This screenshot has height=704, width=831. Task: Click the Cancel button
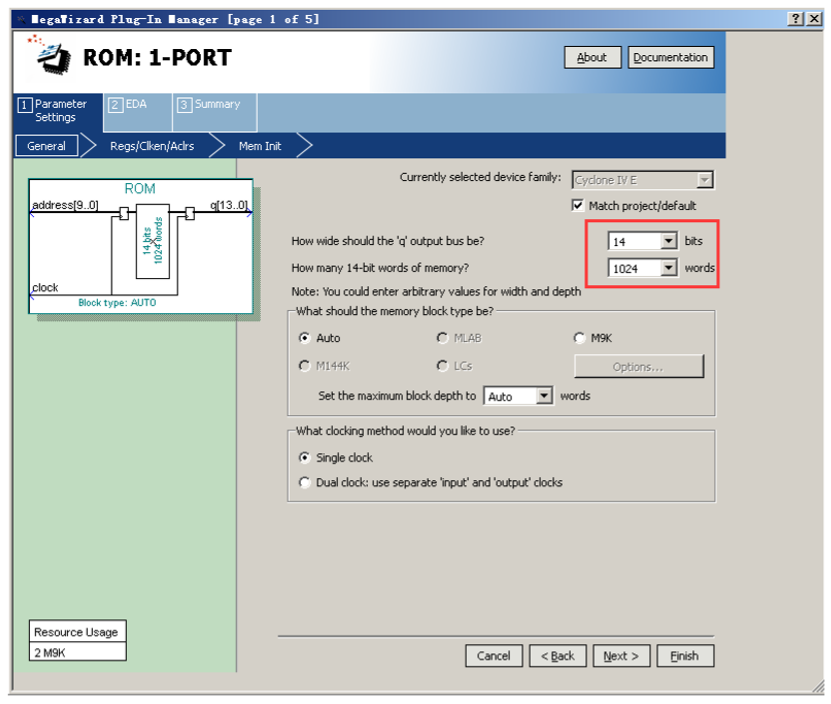coord(493,656)
